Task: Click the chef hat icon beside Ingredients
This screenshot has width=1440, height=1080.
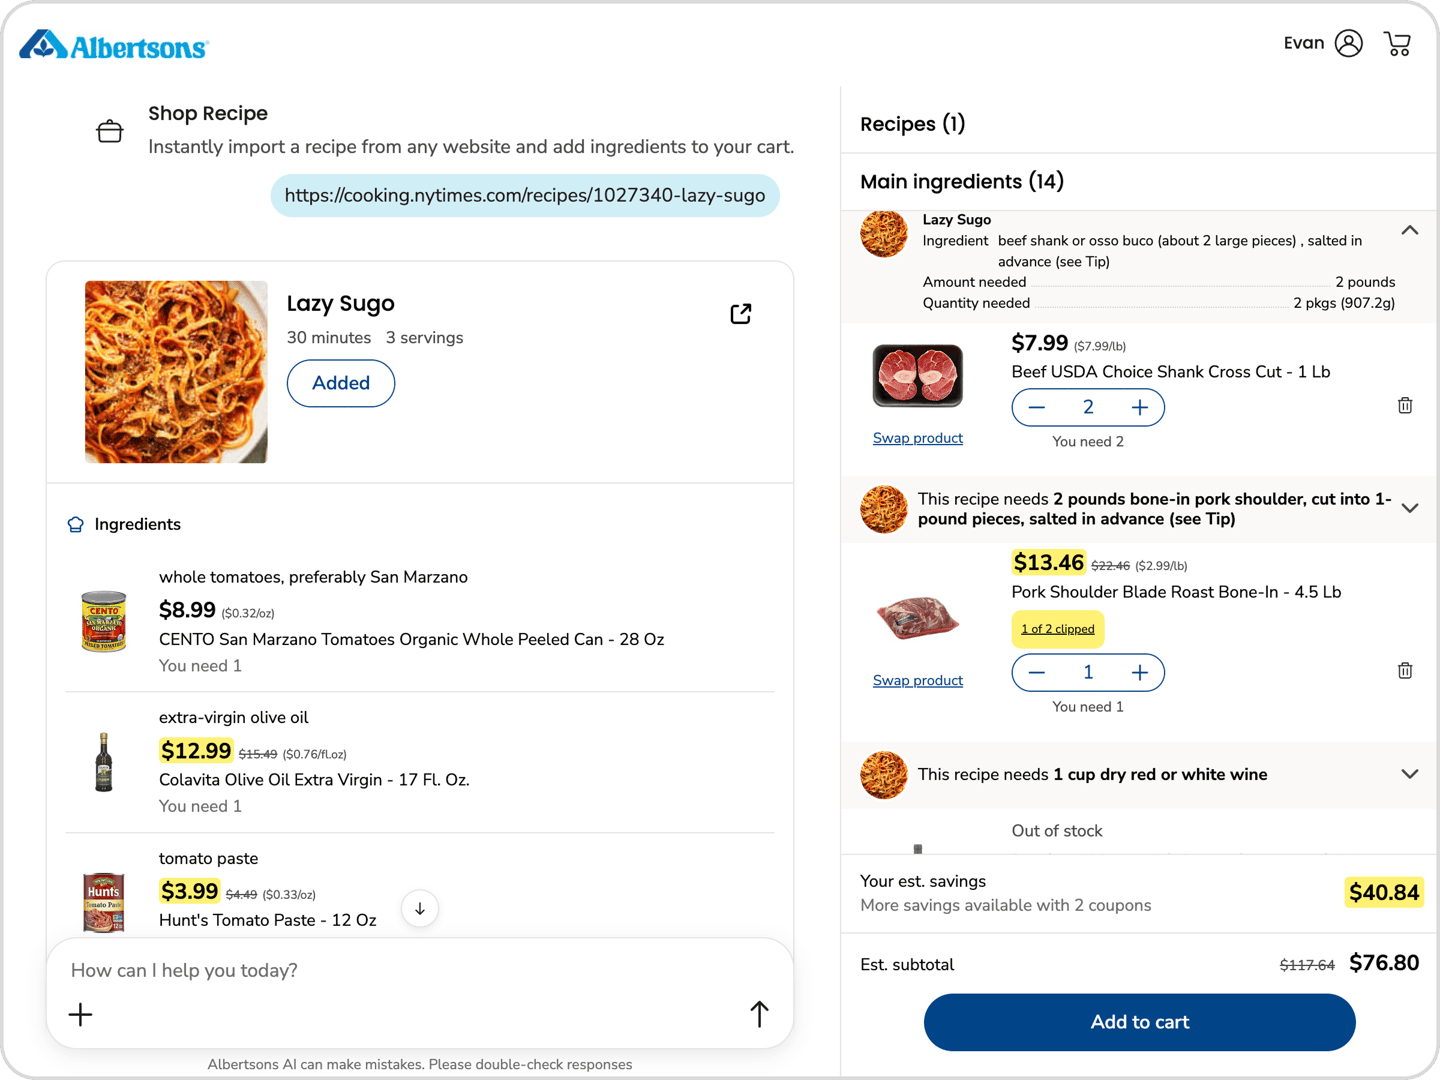Action: pyautogui.click(x=75, y=523)
